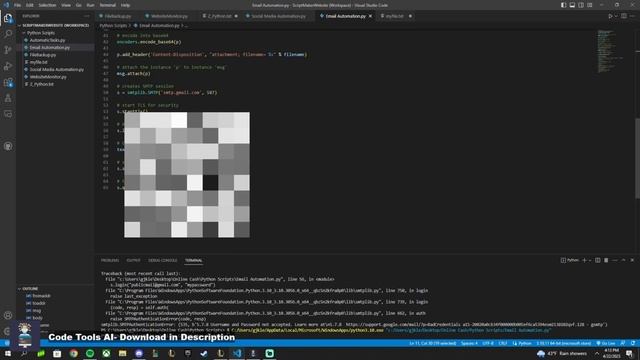The height and width of the screenshot is (360, 640).
Task: Open the Help menu
Action: pyautogui.click(x=125, y=5)
